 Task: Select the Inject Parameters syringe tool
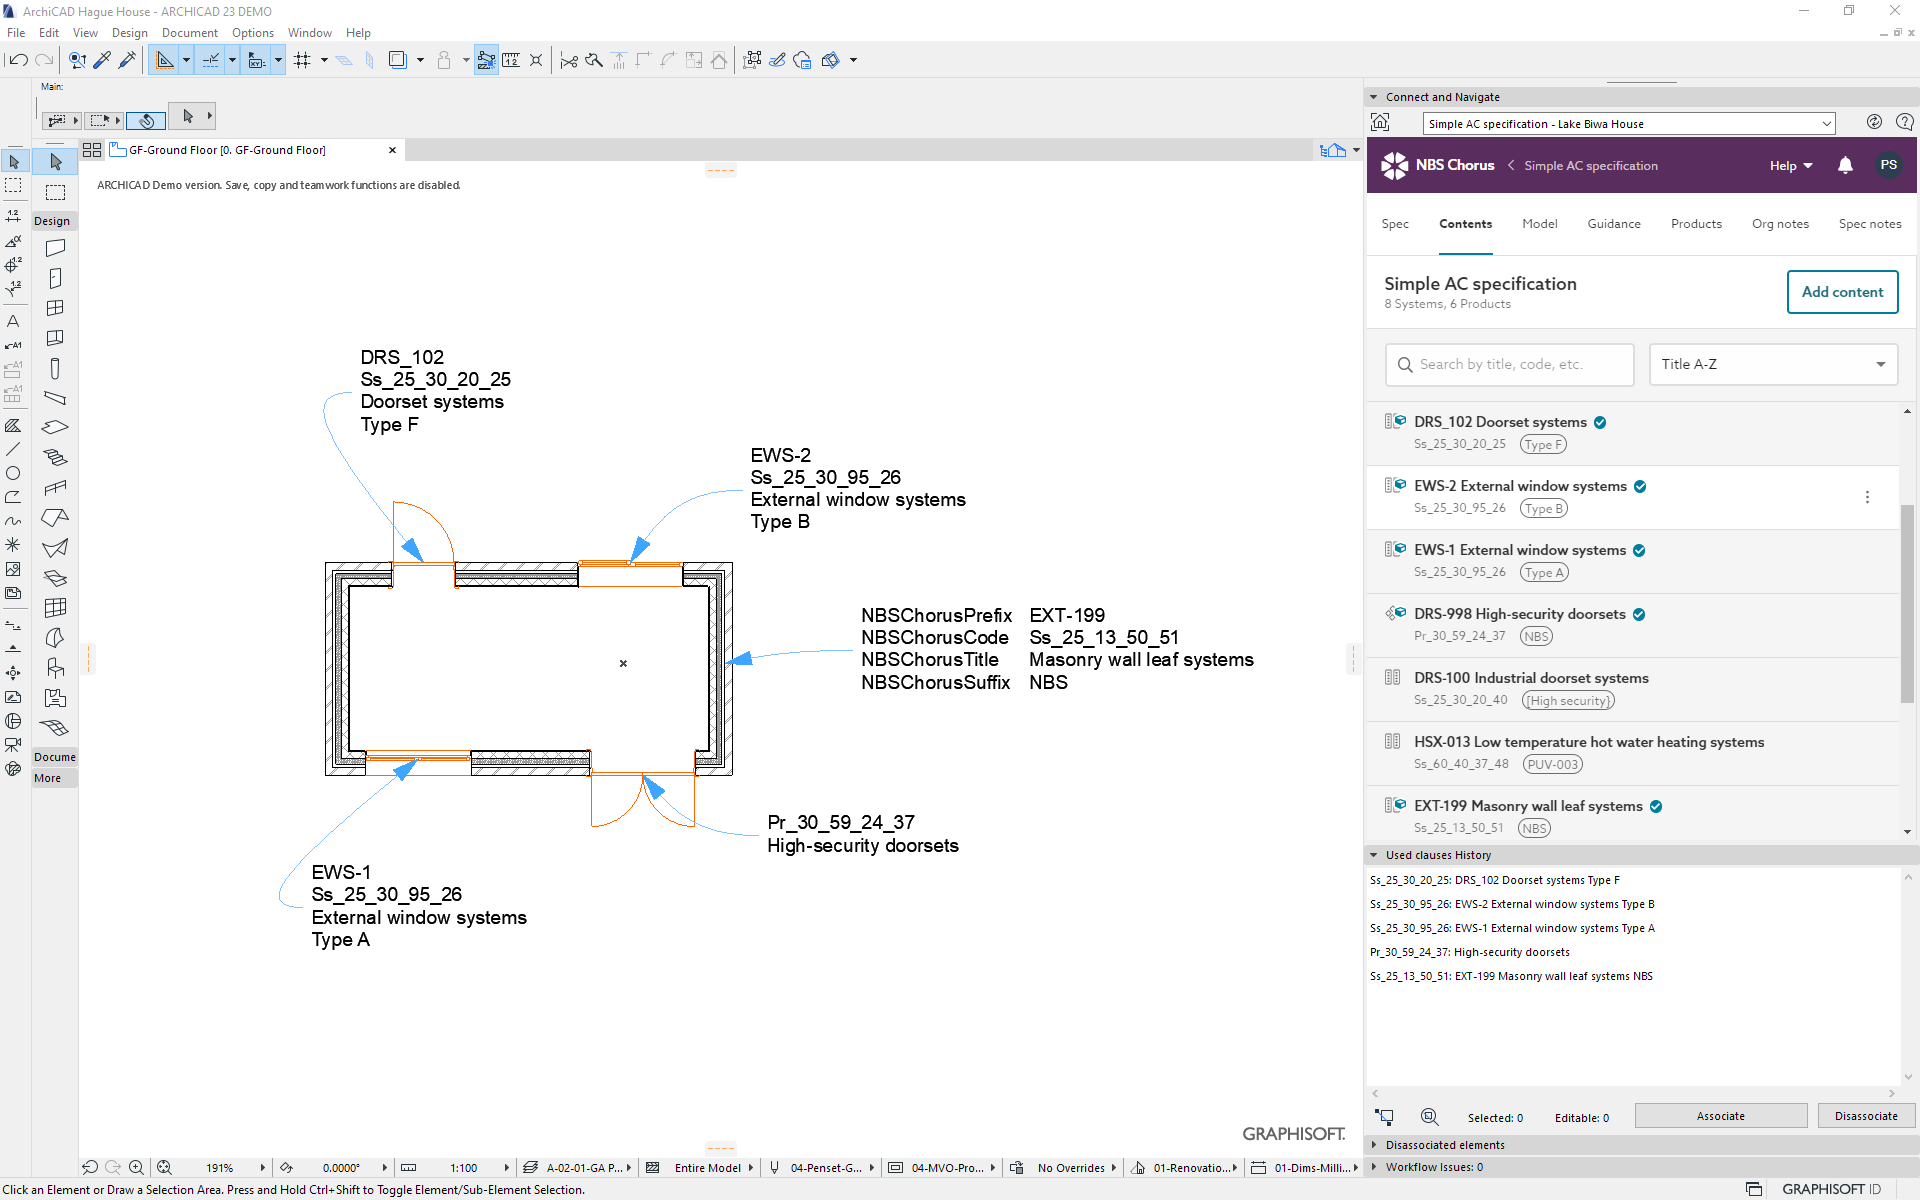(x=127, y=59)
